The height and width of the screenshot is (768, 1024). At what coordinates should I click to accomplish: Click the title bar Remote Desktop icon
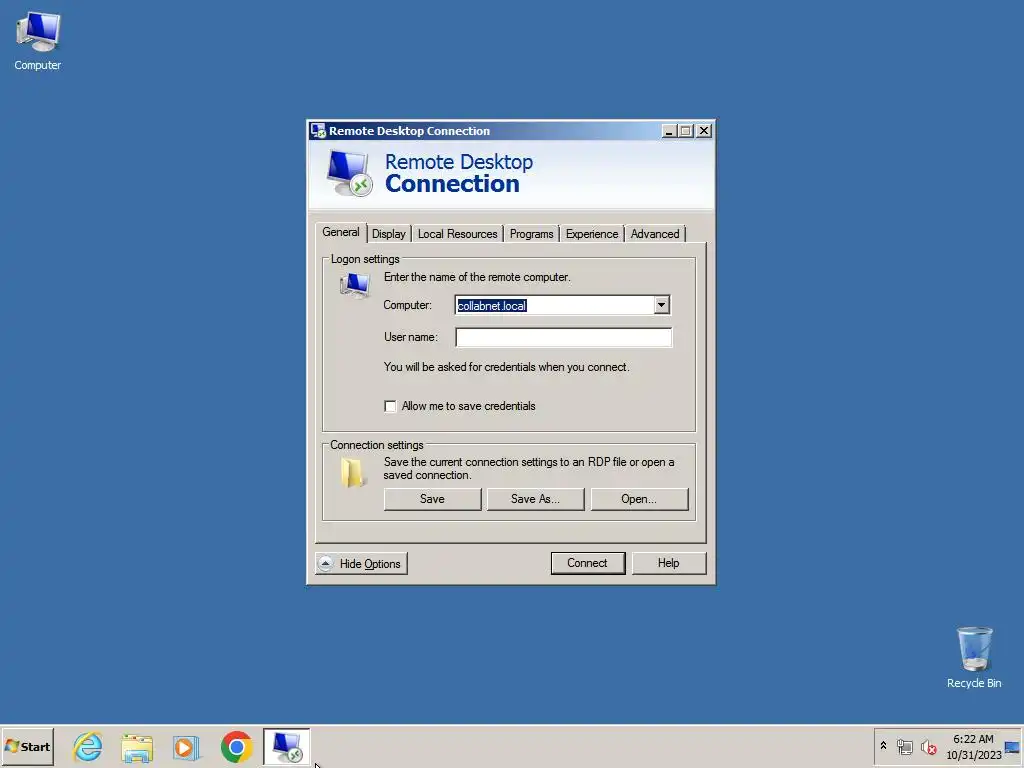click(x=318, y=131)
